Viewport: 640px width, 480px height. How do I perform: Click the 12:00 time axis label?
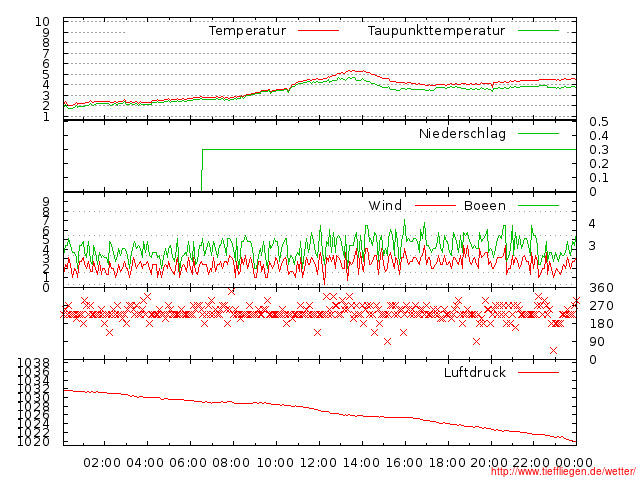pyautogui.click(x=318, y=463)
